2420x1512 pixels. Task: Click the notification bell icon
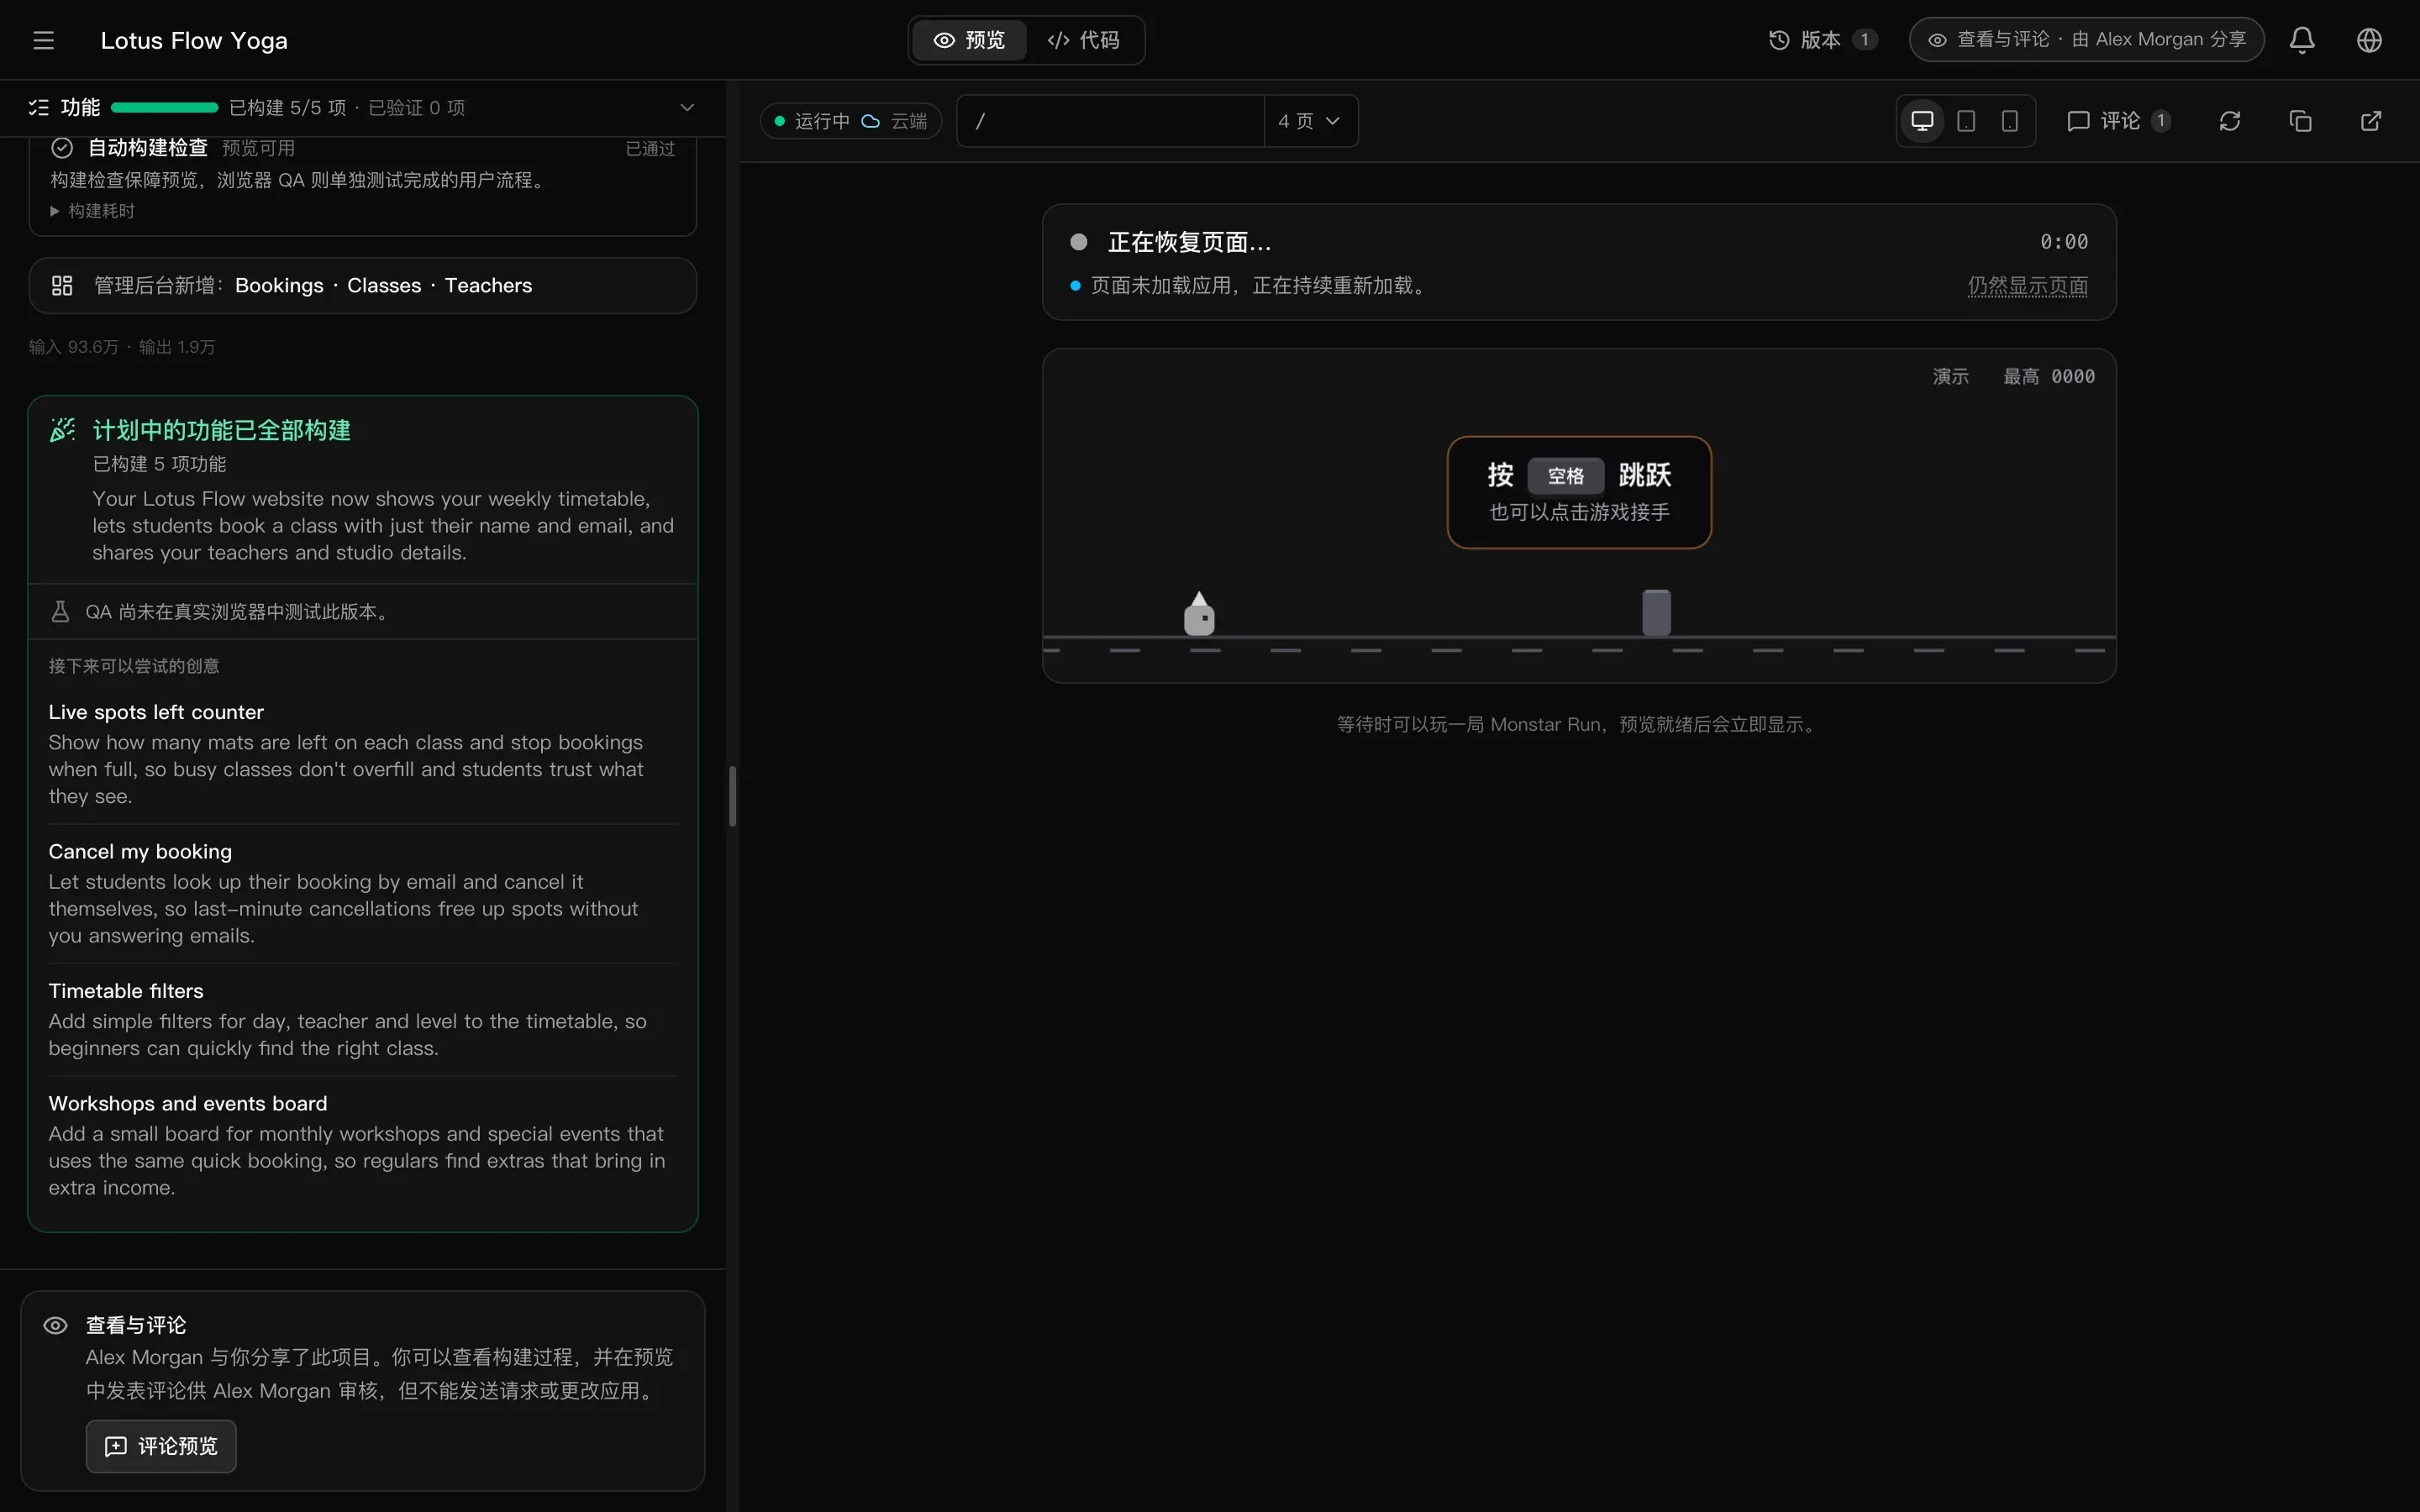(2302, 40)
